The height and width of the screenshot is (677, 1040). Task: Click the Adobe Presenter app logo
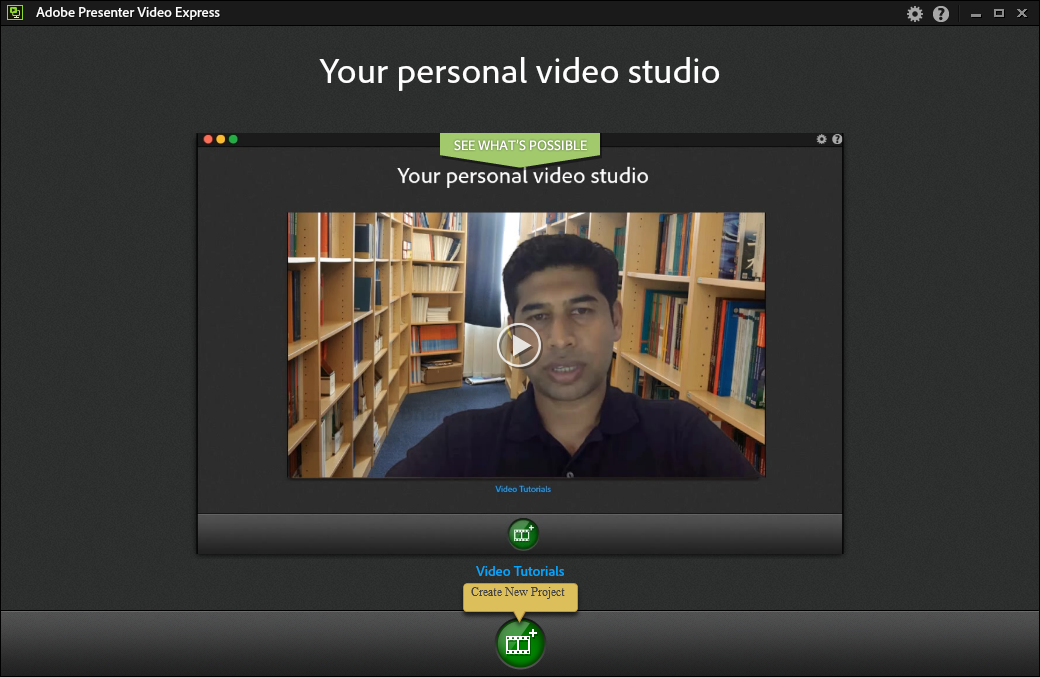click(x=16, y=13)
